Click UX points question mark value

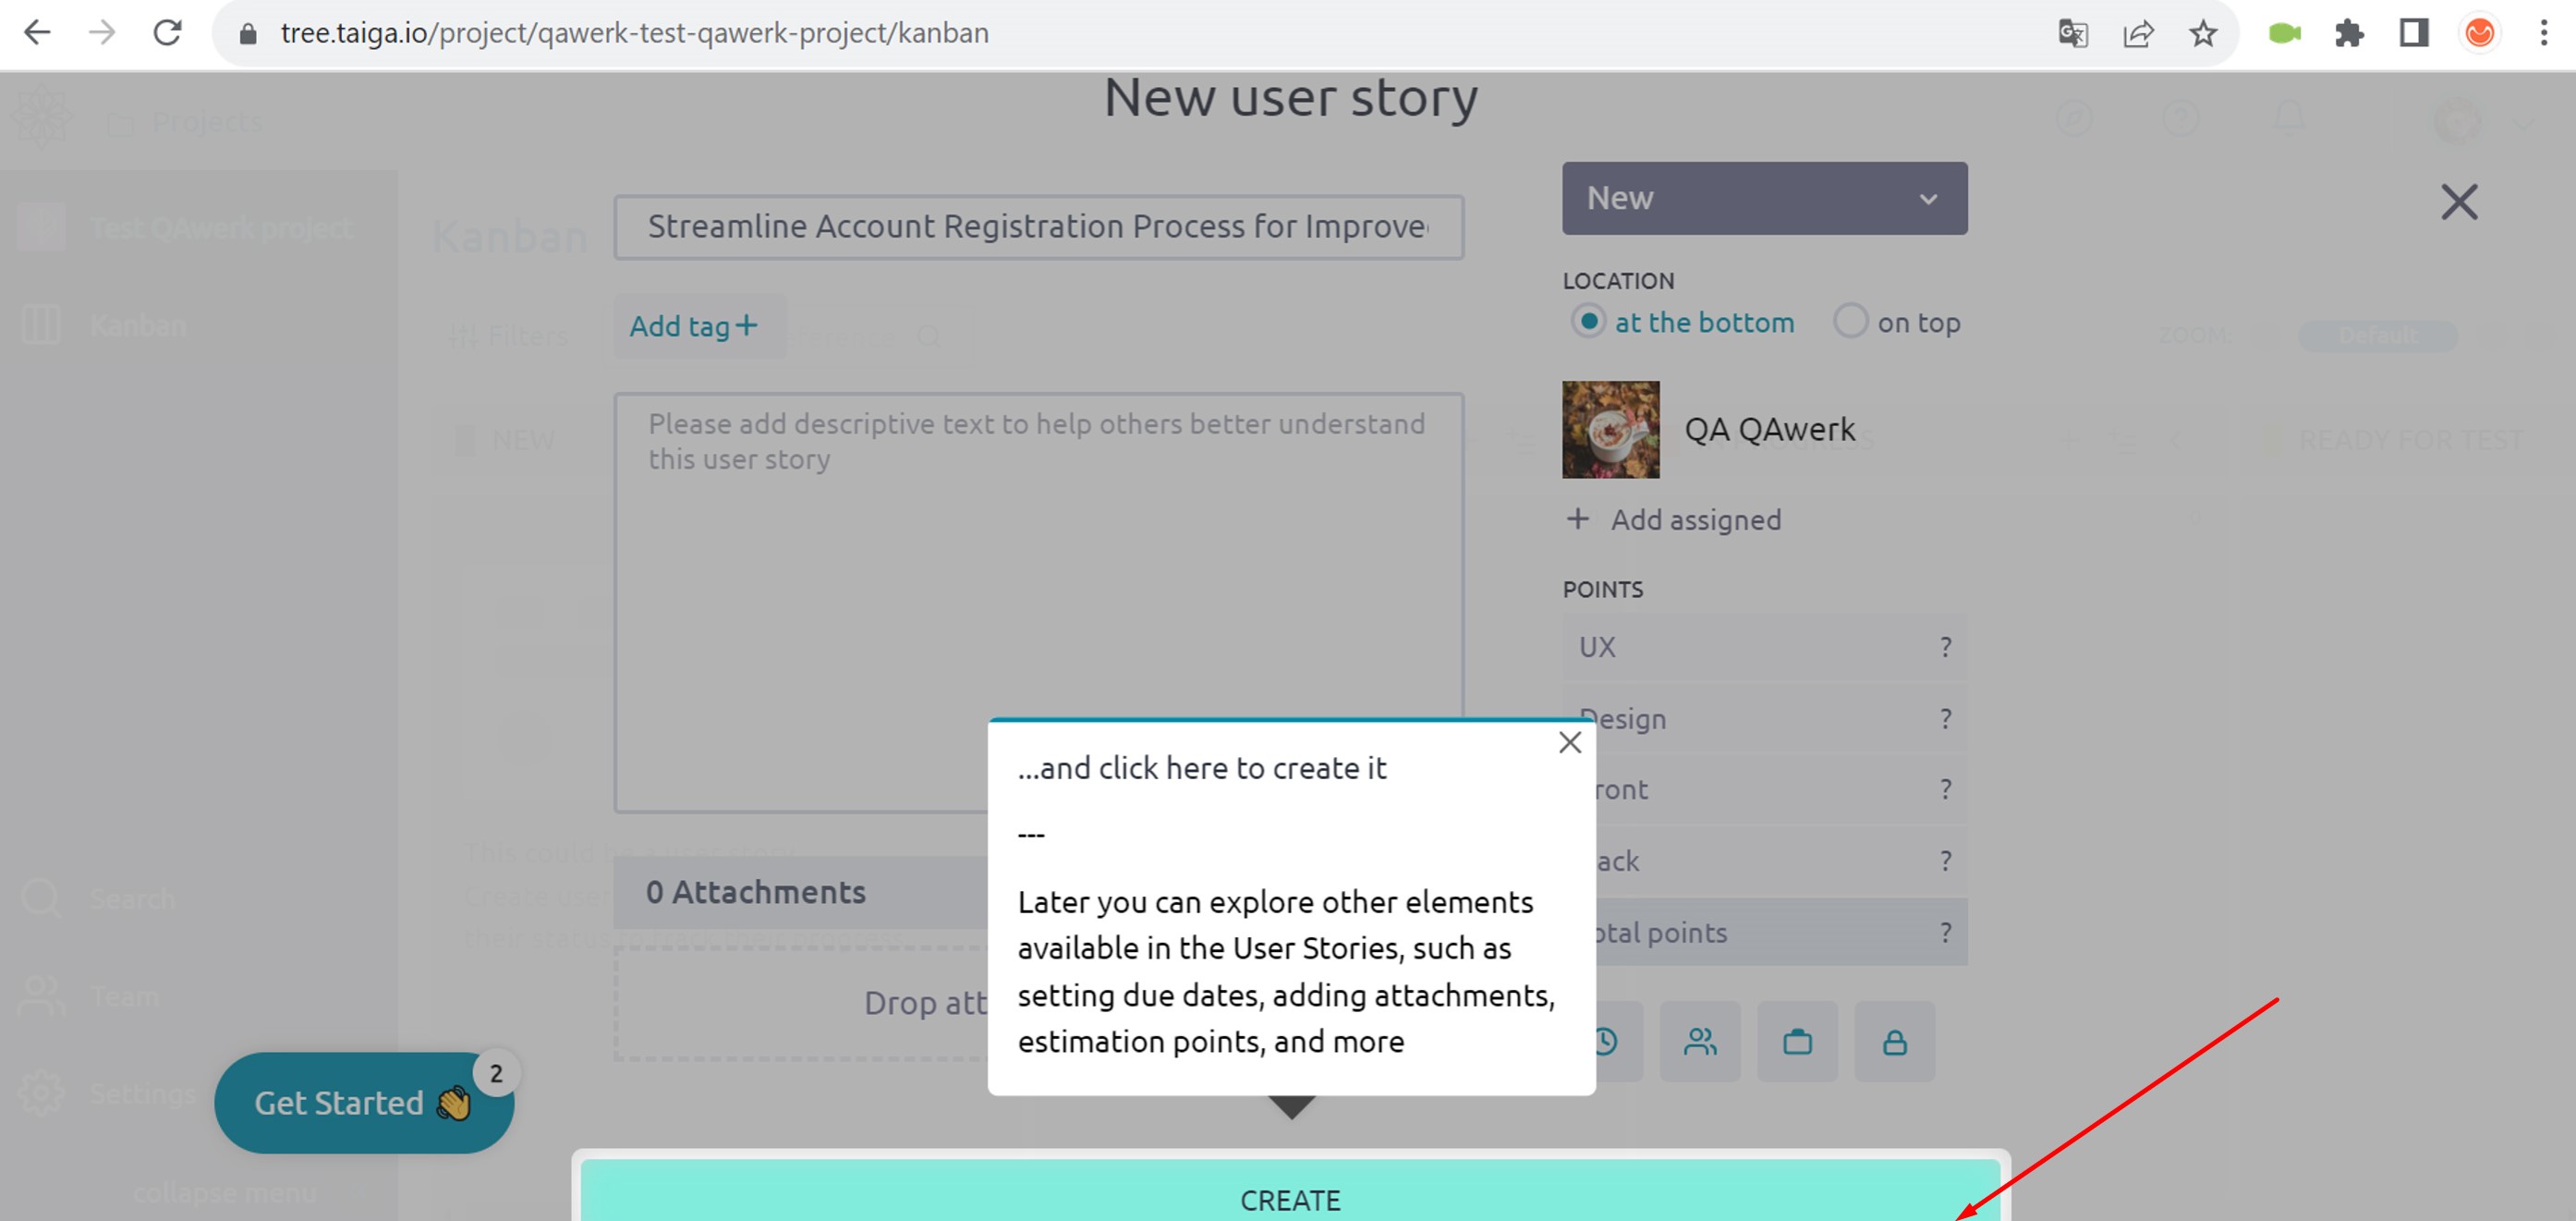(x=1943, y=646)
